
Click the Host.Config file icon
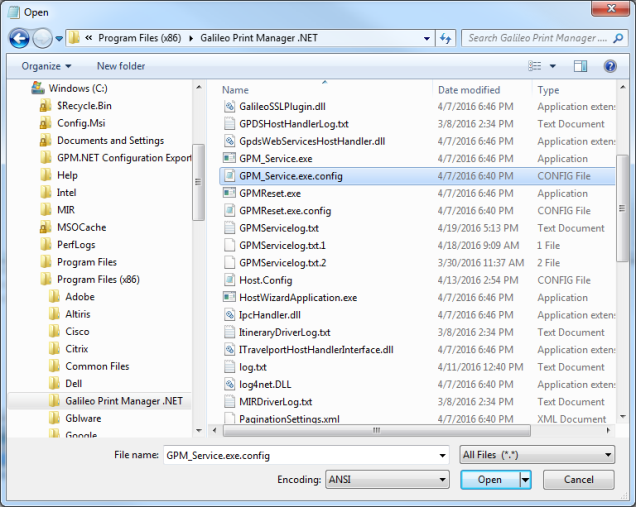[x=229, y=280]
